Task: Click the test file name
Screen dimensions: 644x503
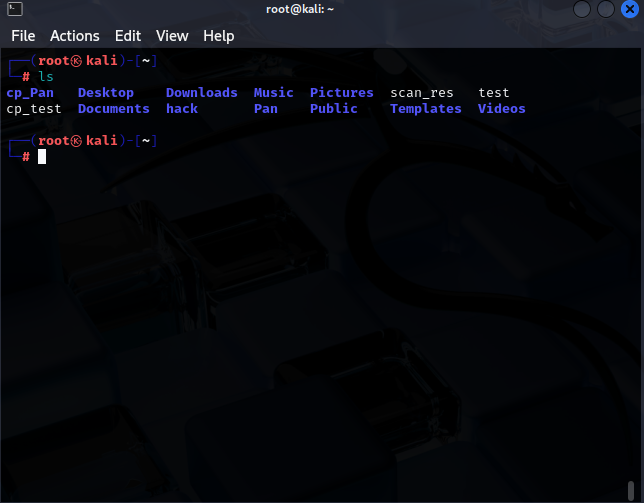Action: tap(494, 93)
